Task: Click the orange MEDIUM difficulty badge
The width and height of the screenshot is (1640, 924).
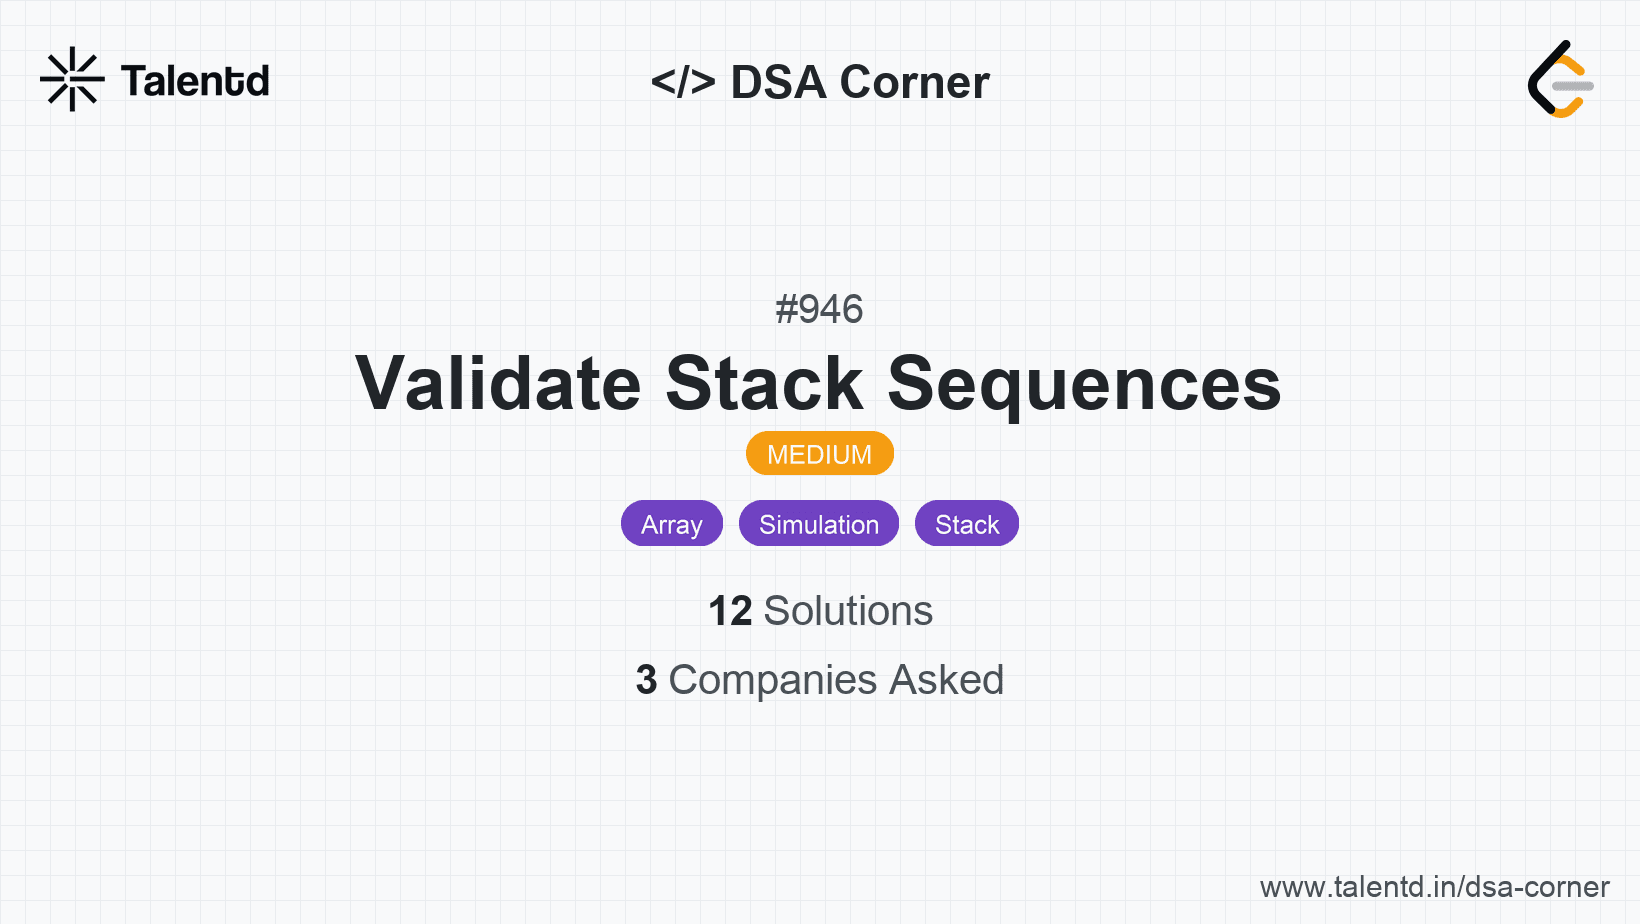Action: click(819, 454)
